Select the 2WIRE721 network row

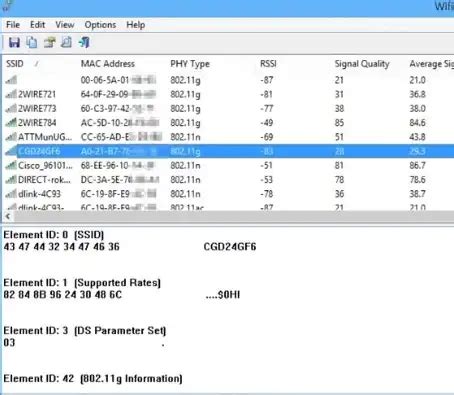tap(228, 94)
